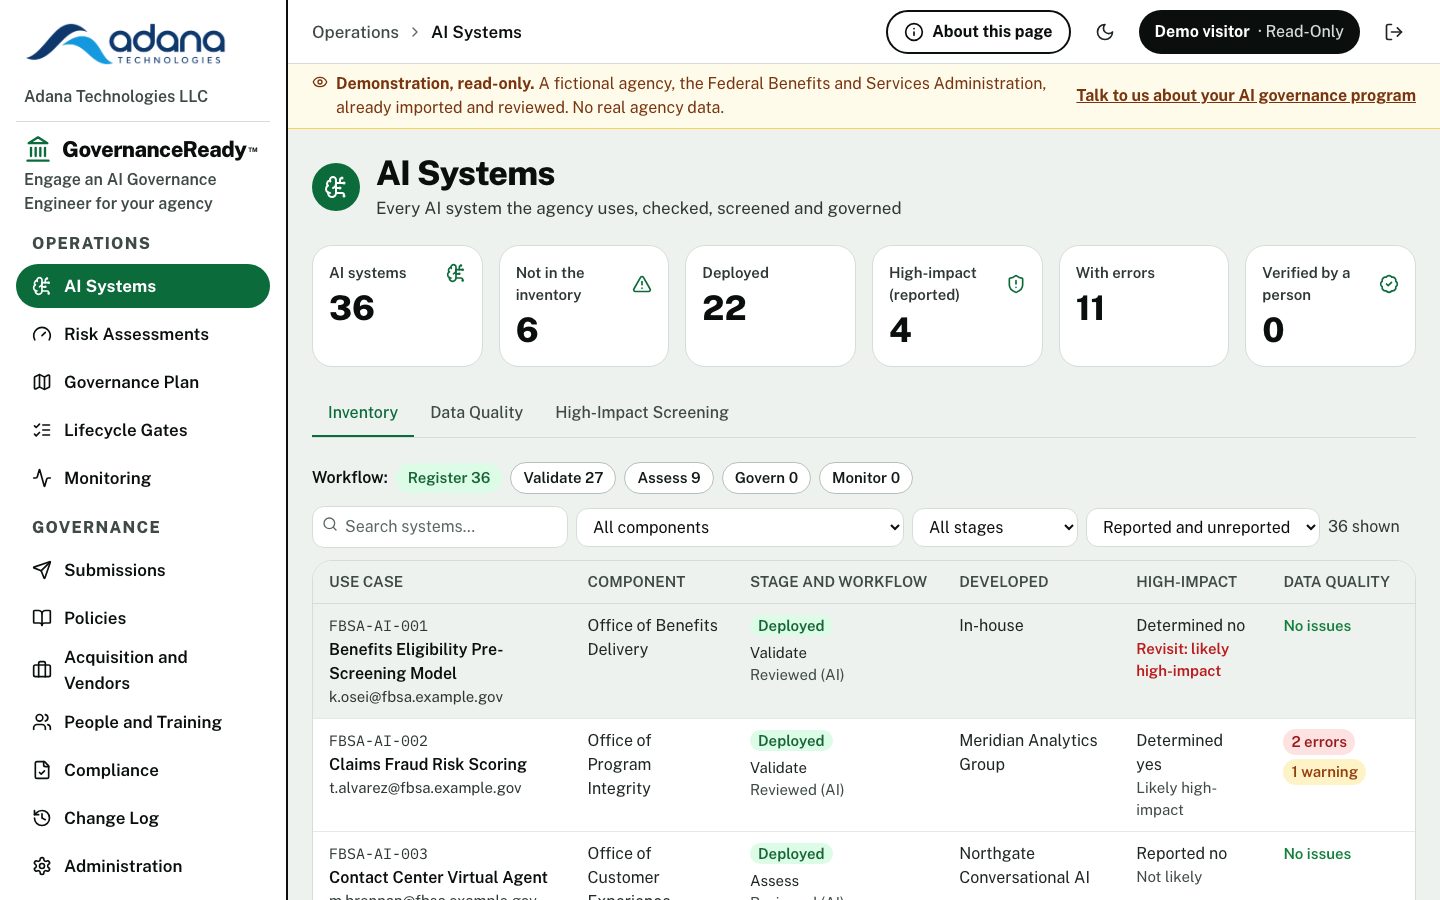Click the eye icon in demonstration banner
The width and height of the screenshot is (1440, 900).
(x=320, y=83)
